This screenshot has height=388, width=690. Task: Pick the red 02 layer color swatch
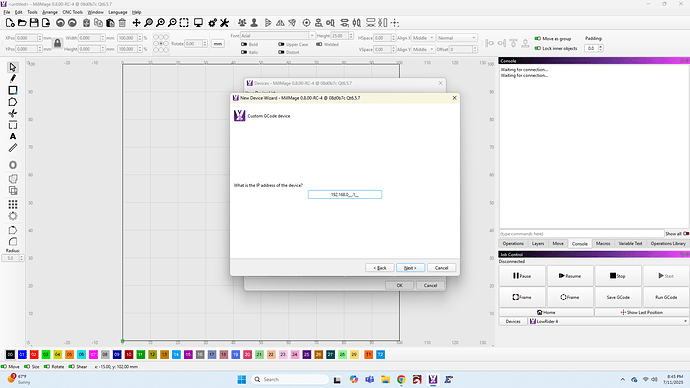coord(34,355)
